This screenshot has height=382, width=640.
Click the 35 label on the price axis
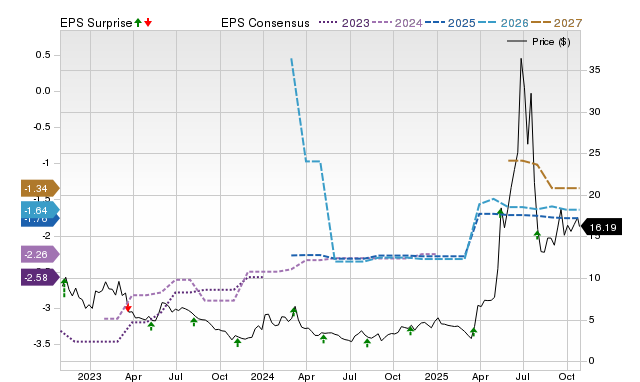tap(594, 70)
